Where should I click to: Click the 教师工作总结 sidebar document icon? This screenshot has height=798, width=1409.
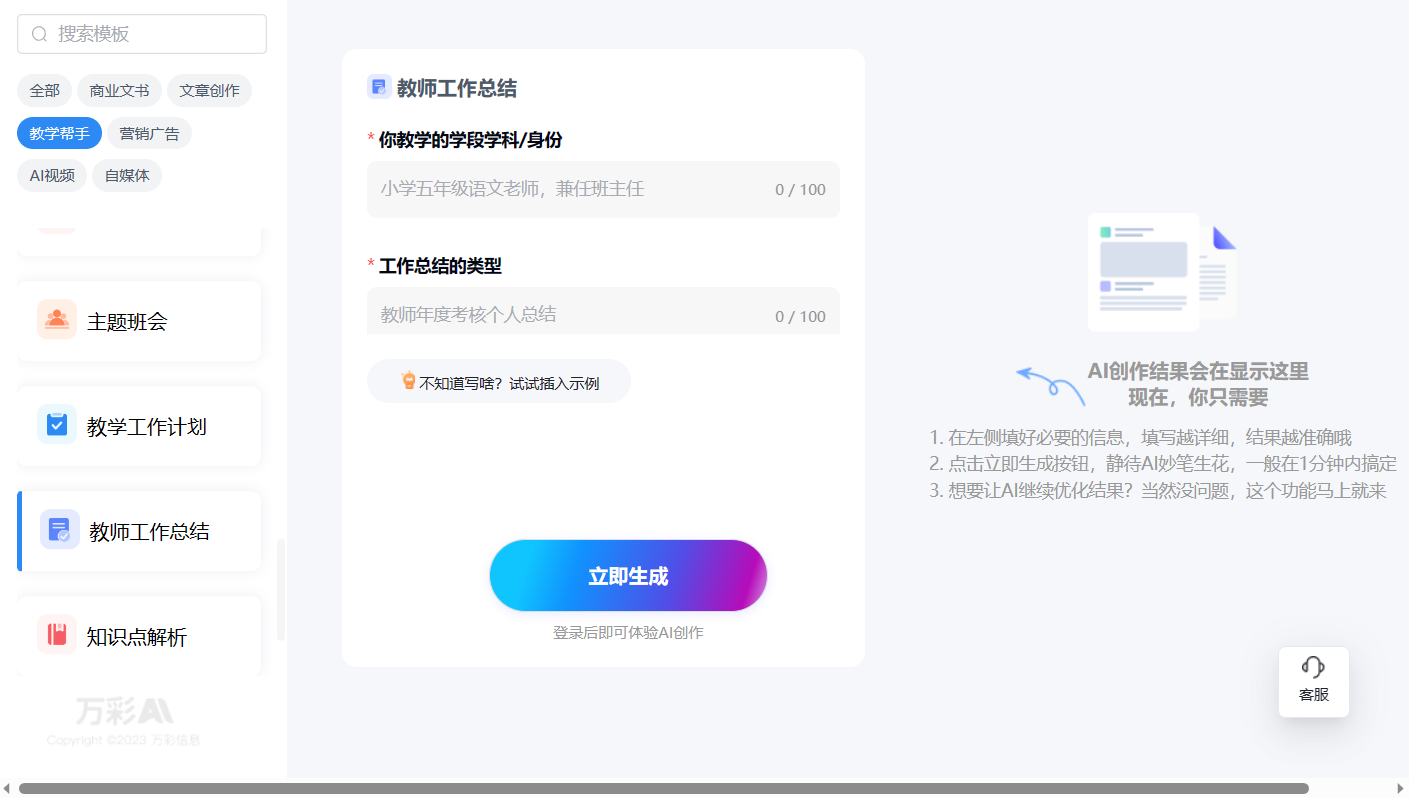(x=60, y=530)
